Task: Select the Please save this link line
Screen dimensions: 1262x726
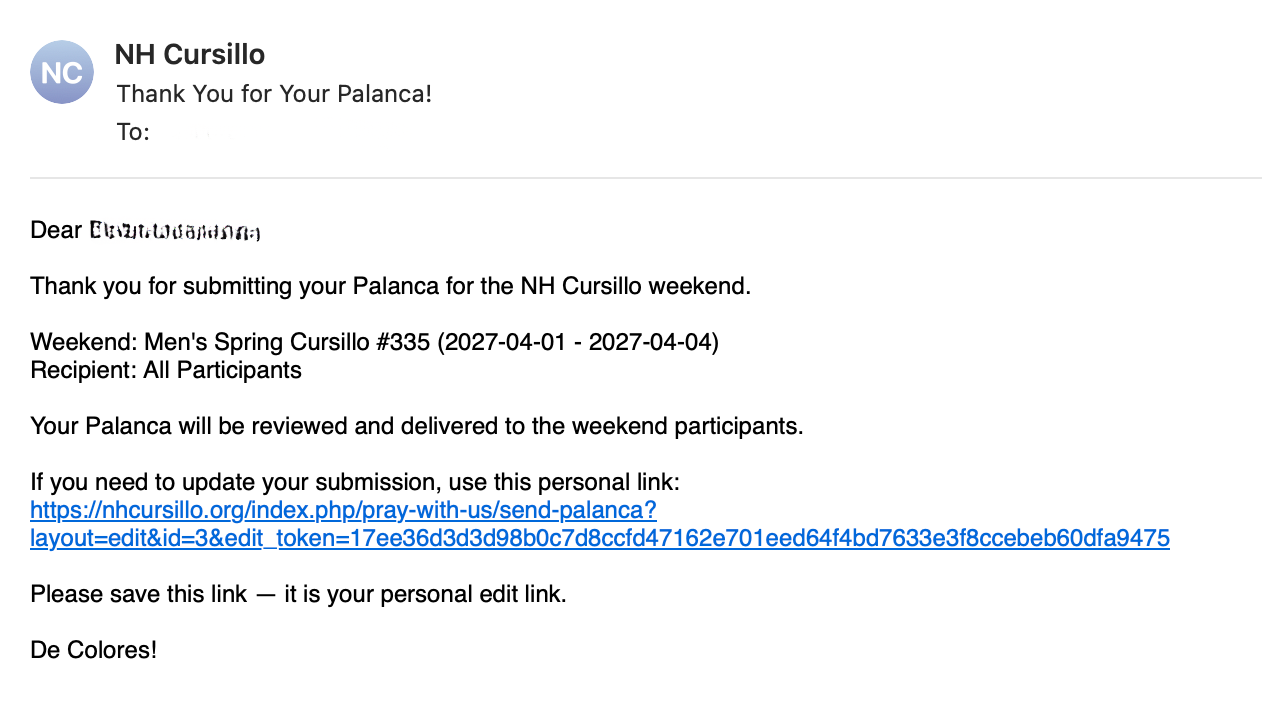Action: click(x=298, y=595)
